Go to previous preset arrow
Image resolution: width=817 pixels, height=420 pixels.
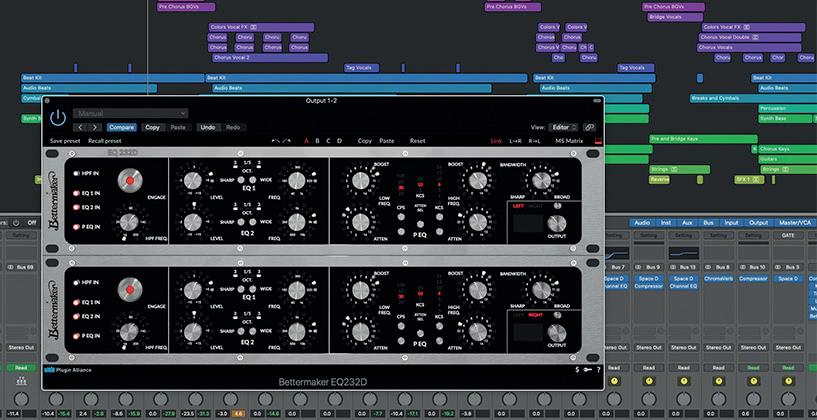80,127
